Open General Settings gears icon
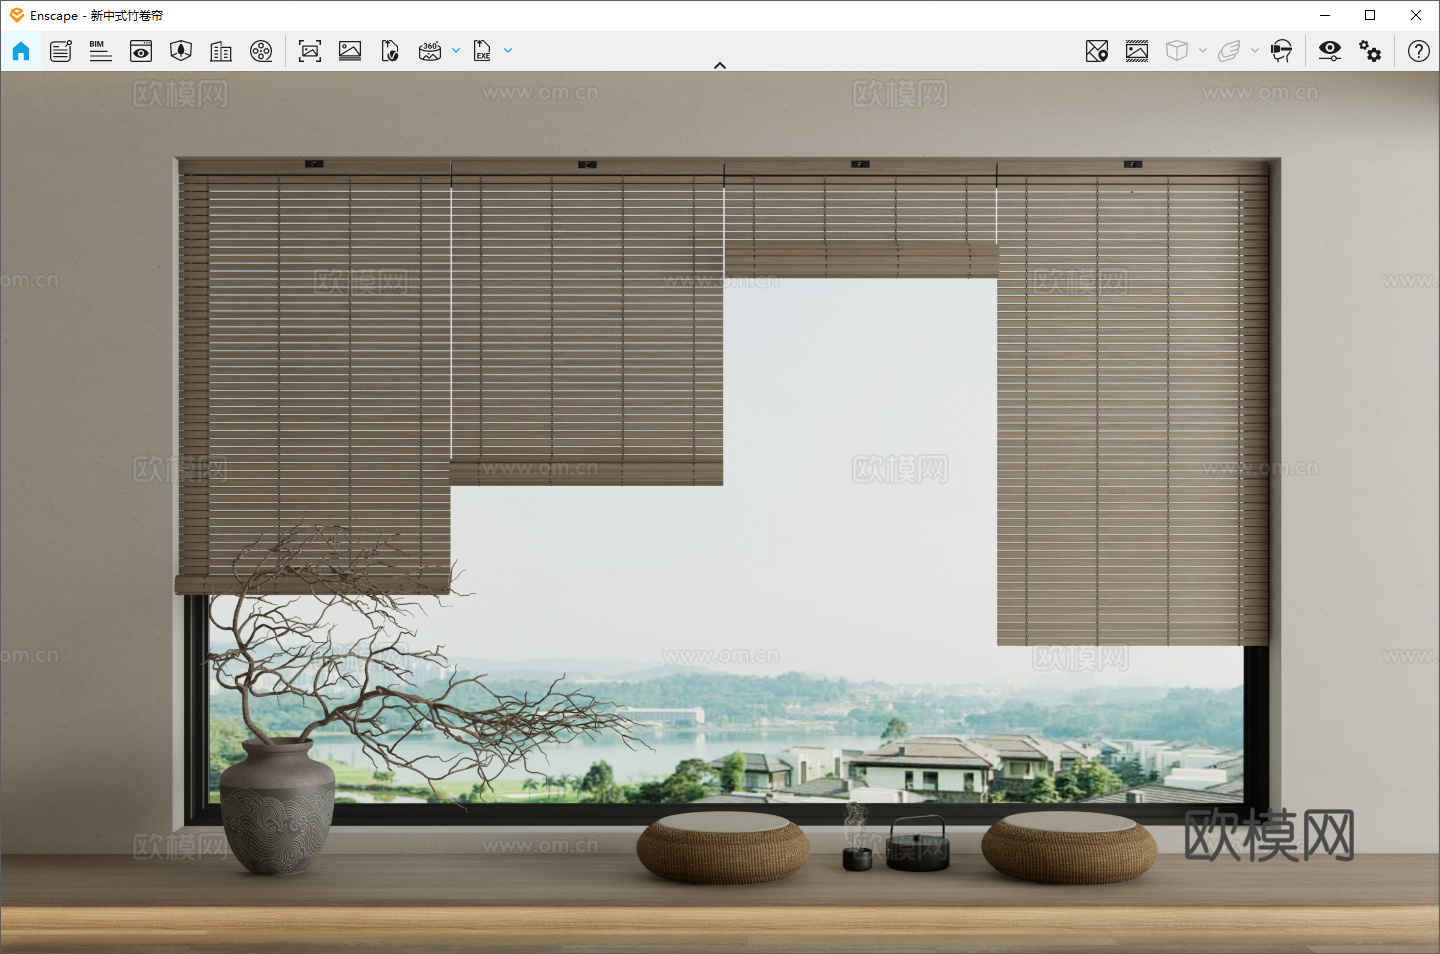This screenshot has height=954, width=1440. [1370, 51]
